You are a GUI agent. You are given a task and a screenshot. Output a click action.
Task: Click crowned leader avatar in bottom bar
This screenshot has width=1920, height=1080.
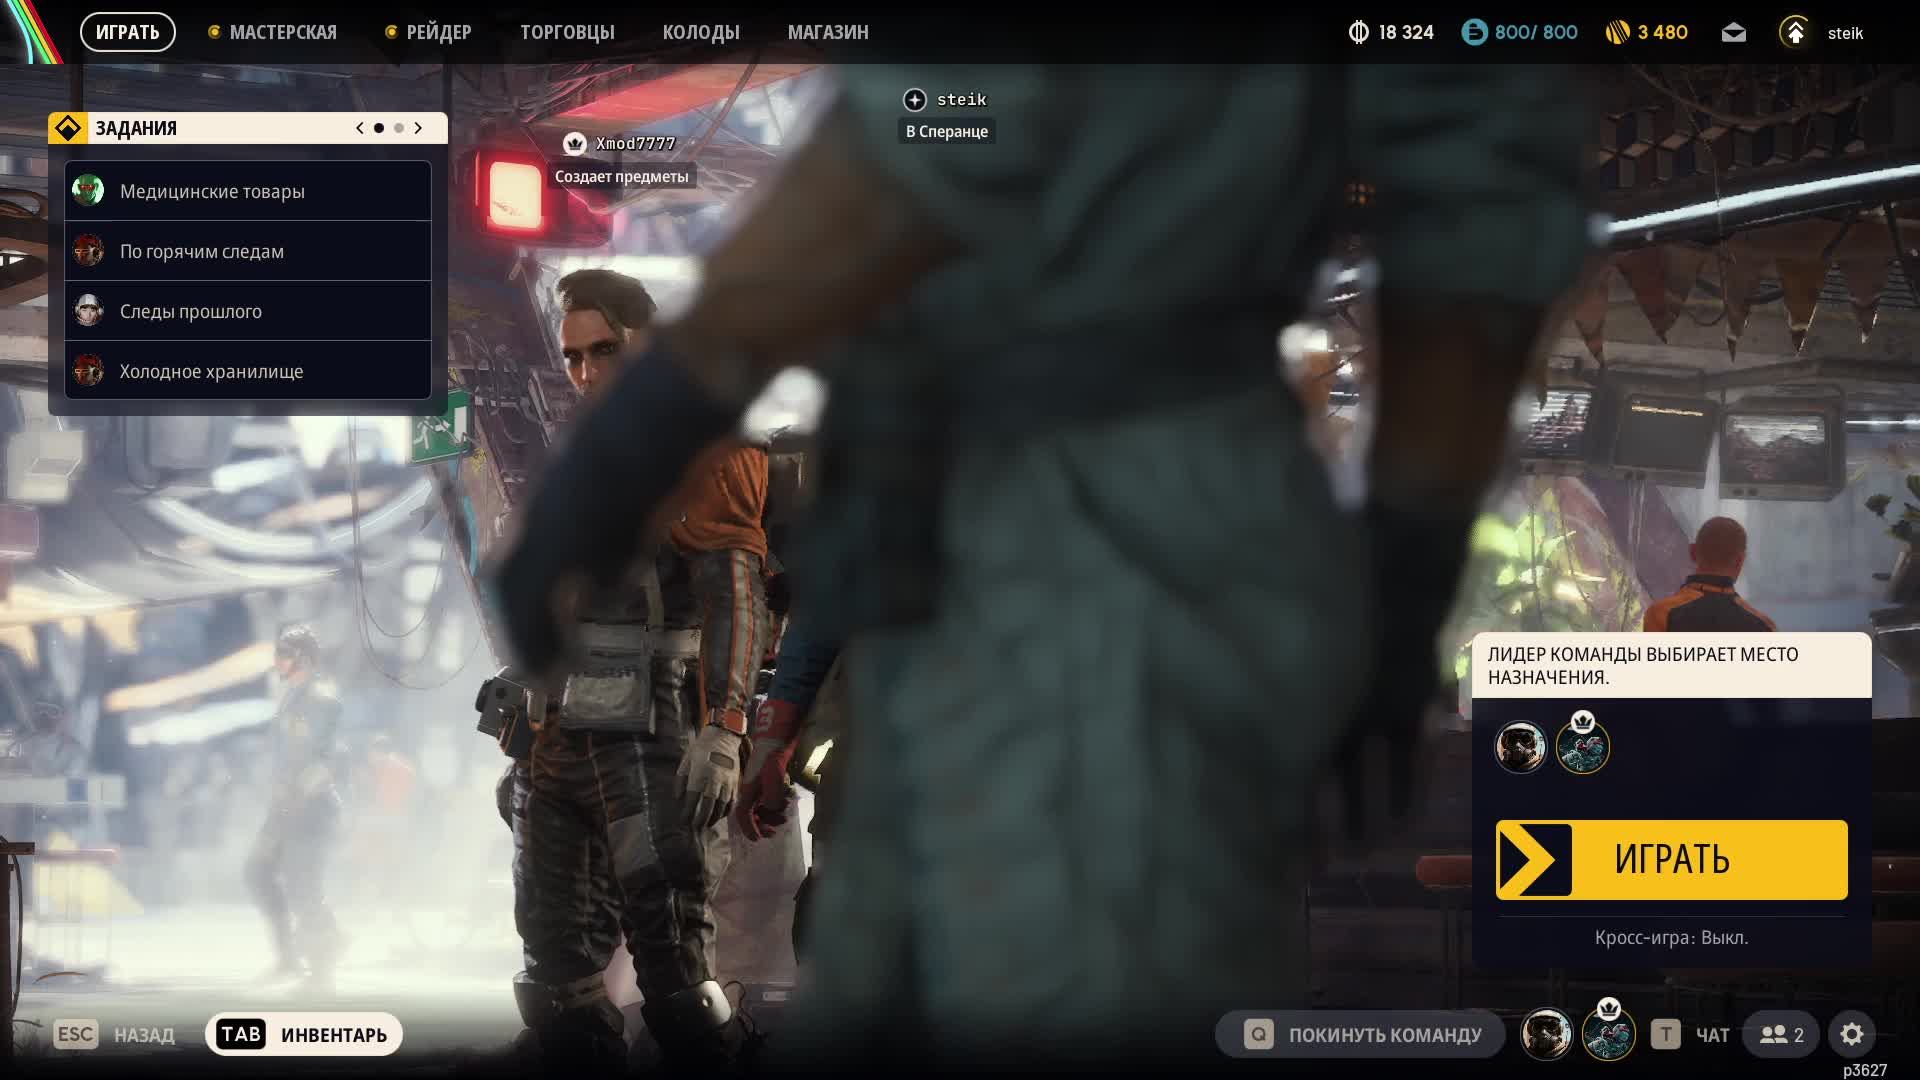[1608, 1034]
